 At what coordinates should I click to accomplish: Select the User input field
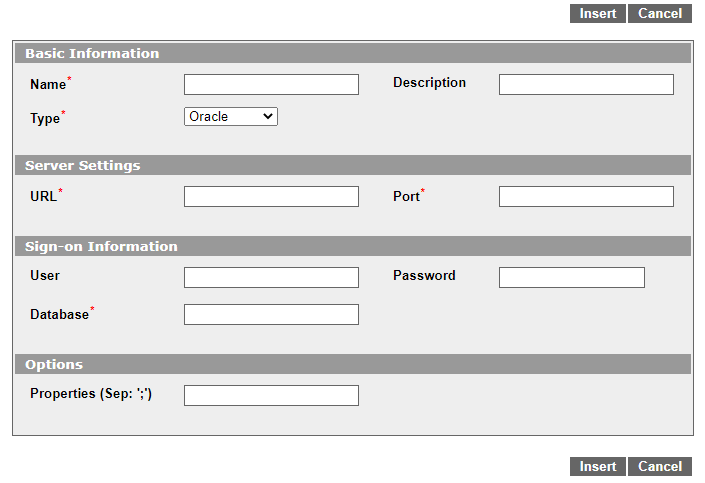pyautogui.click(x=271, y=277)
